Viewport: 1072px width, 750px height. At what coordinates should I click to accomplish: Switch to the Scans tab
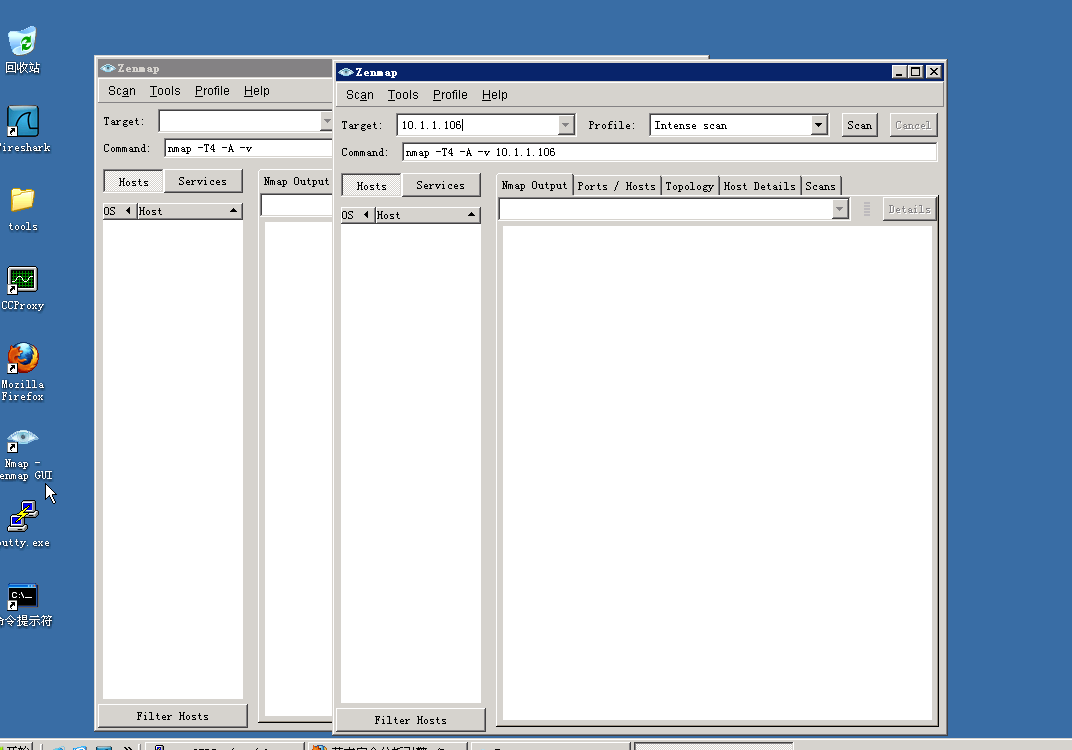(820, 186)
